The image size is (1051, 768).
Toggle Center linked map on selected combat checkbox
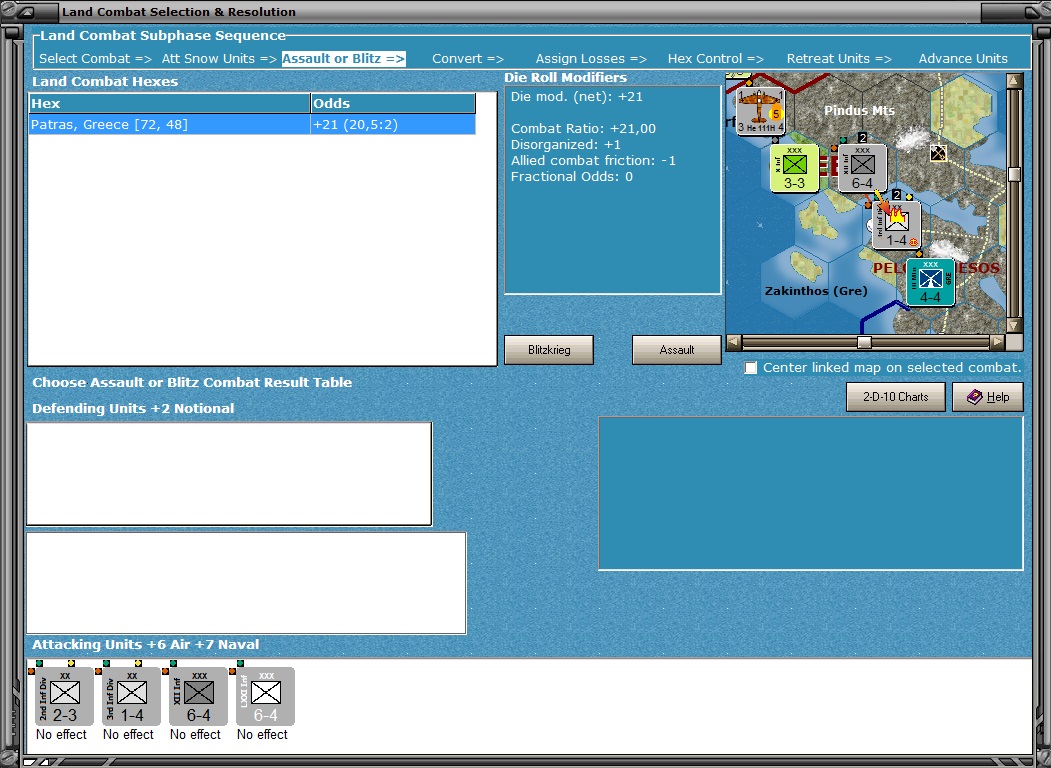751,368
